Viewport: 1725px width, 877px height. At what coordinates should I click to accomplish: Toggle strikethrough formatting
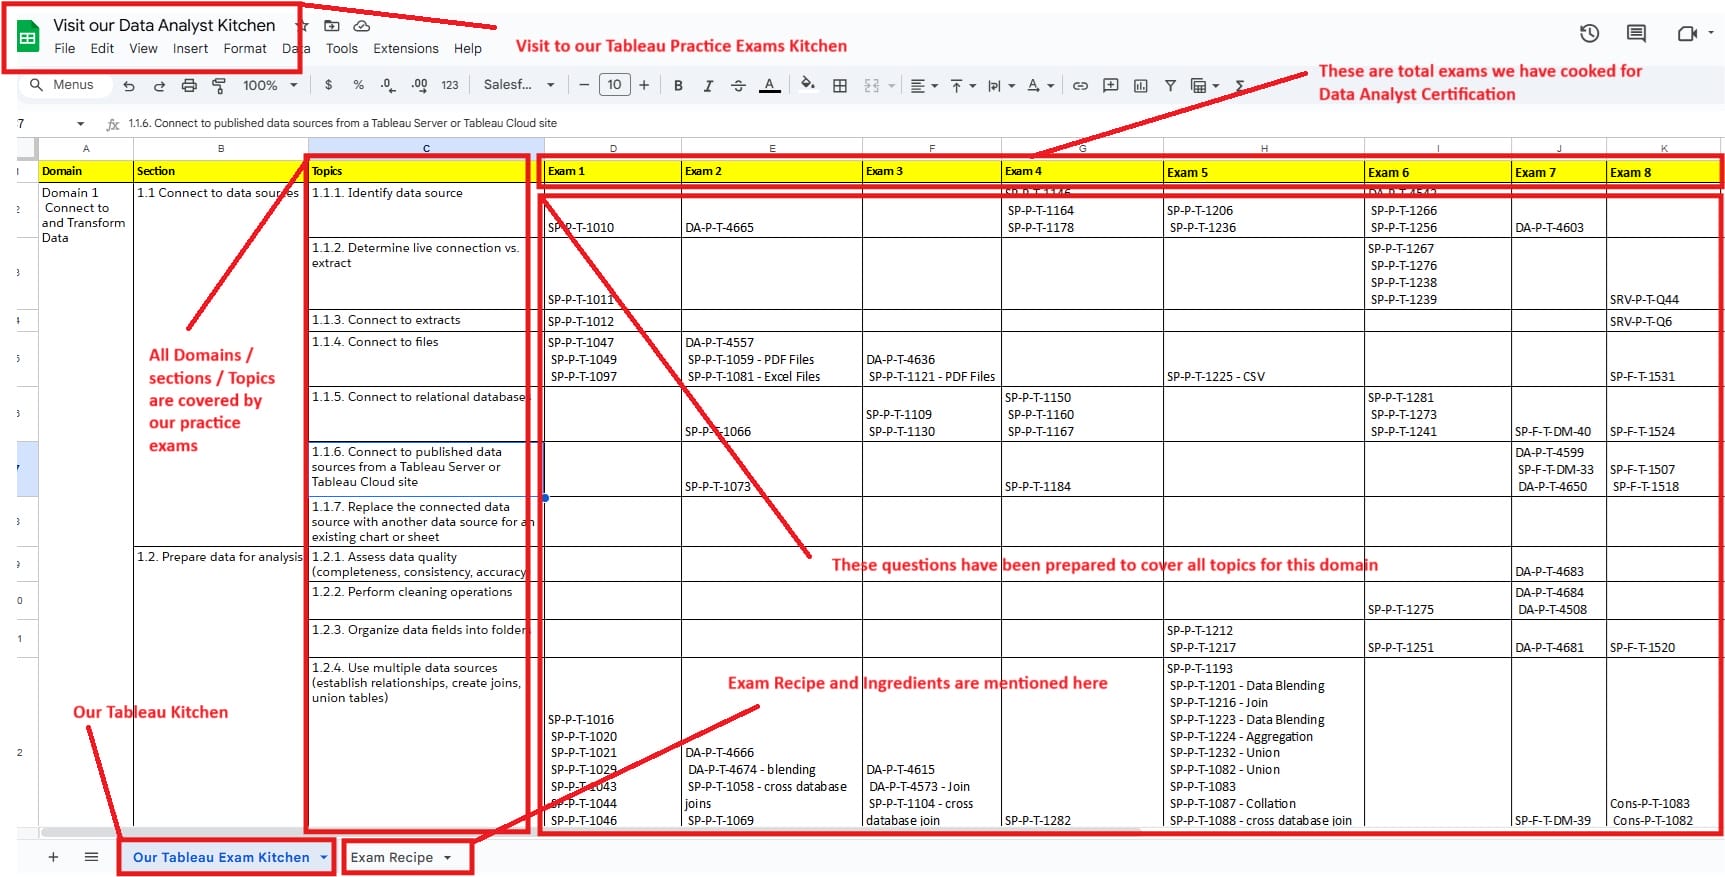click(738, 85)
